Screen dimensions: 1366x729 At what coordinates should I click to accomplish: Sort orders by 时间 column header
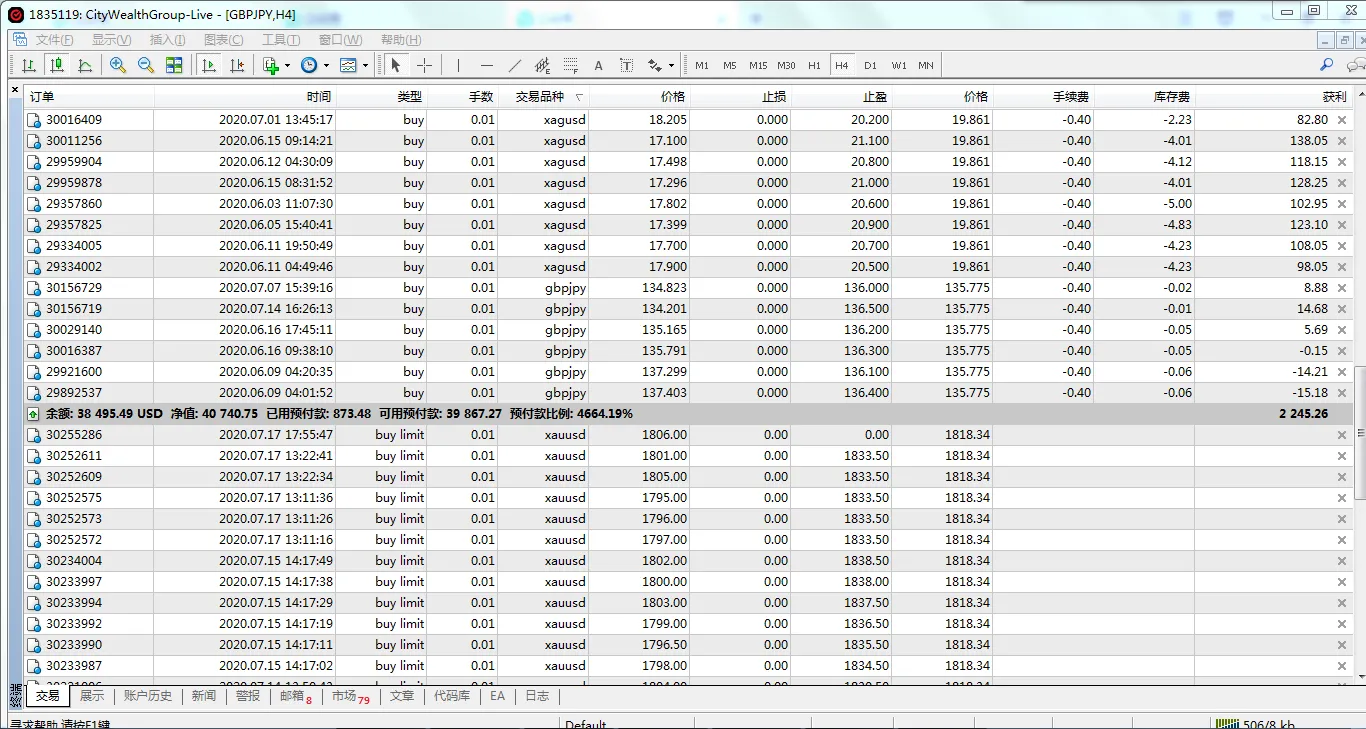tap(245, 97)
